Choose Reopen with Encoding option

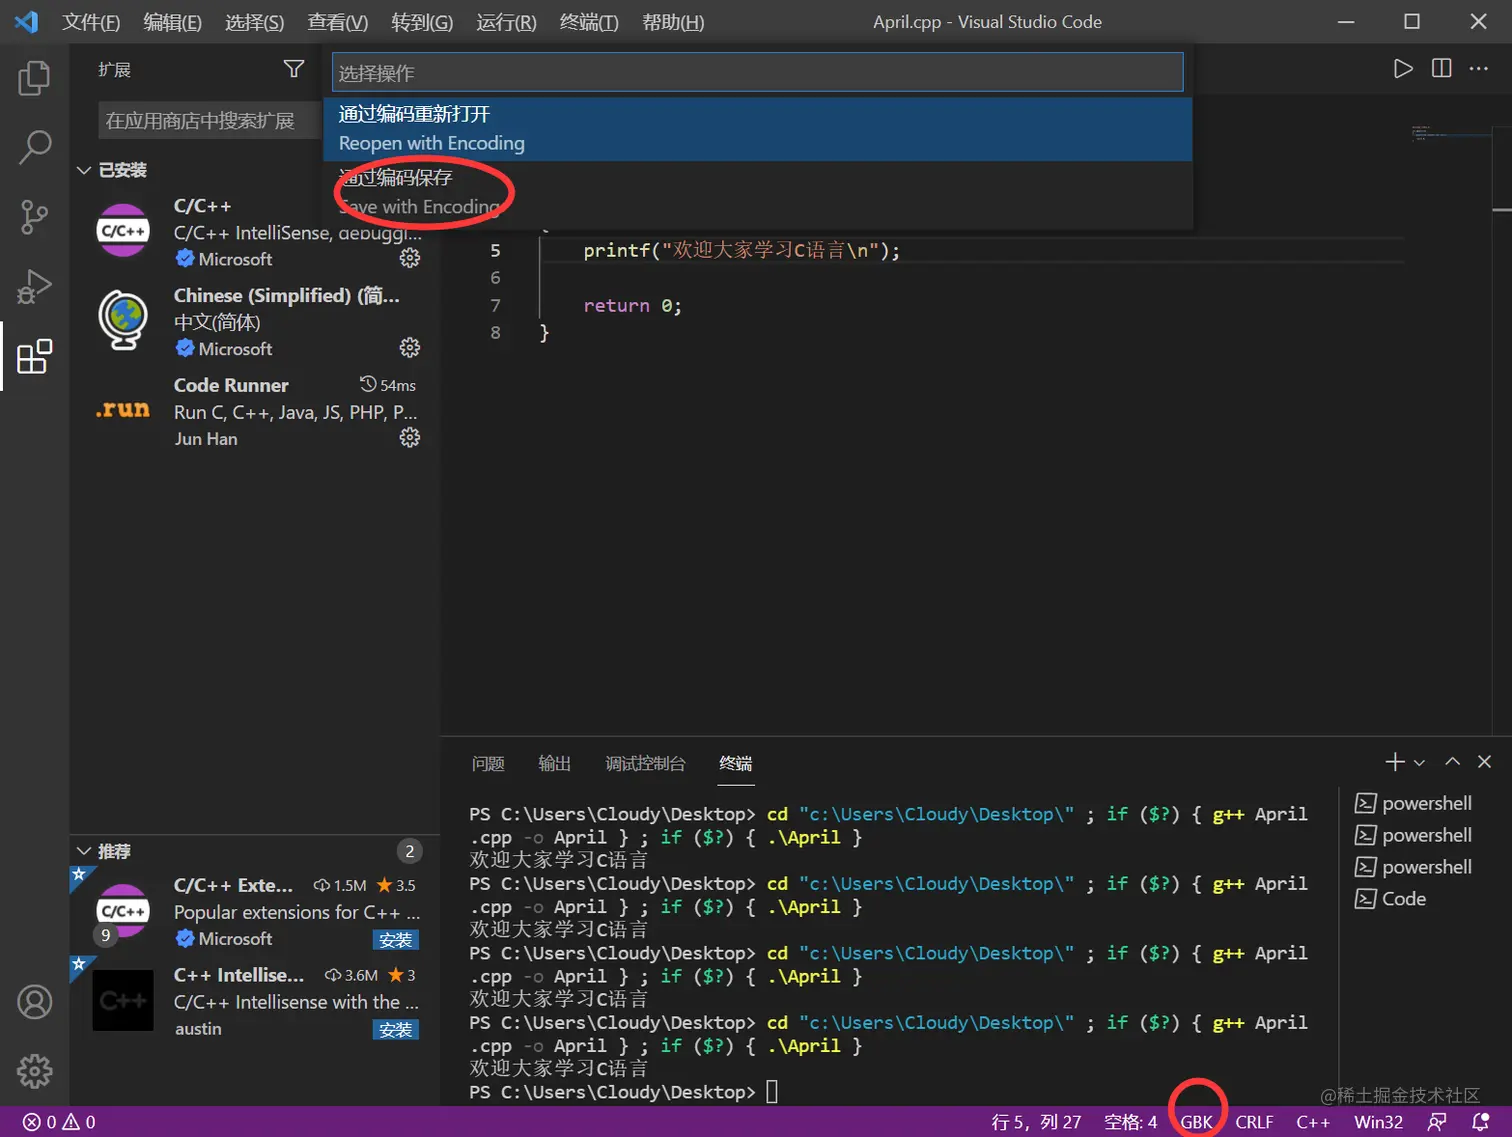tap(757, 128)
